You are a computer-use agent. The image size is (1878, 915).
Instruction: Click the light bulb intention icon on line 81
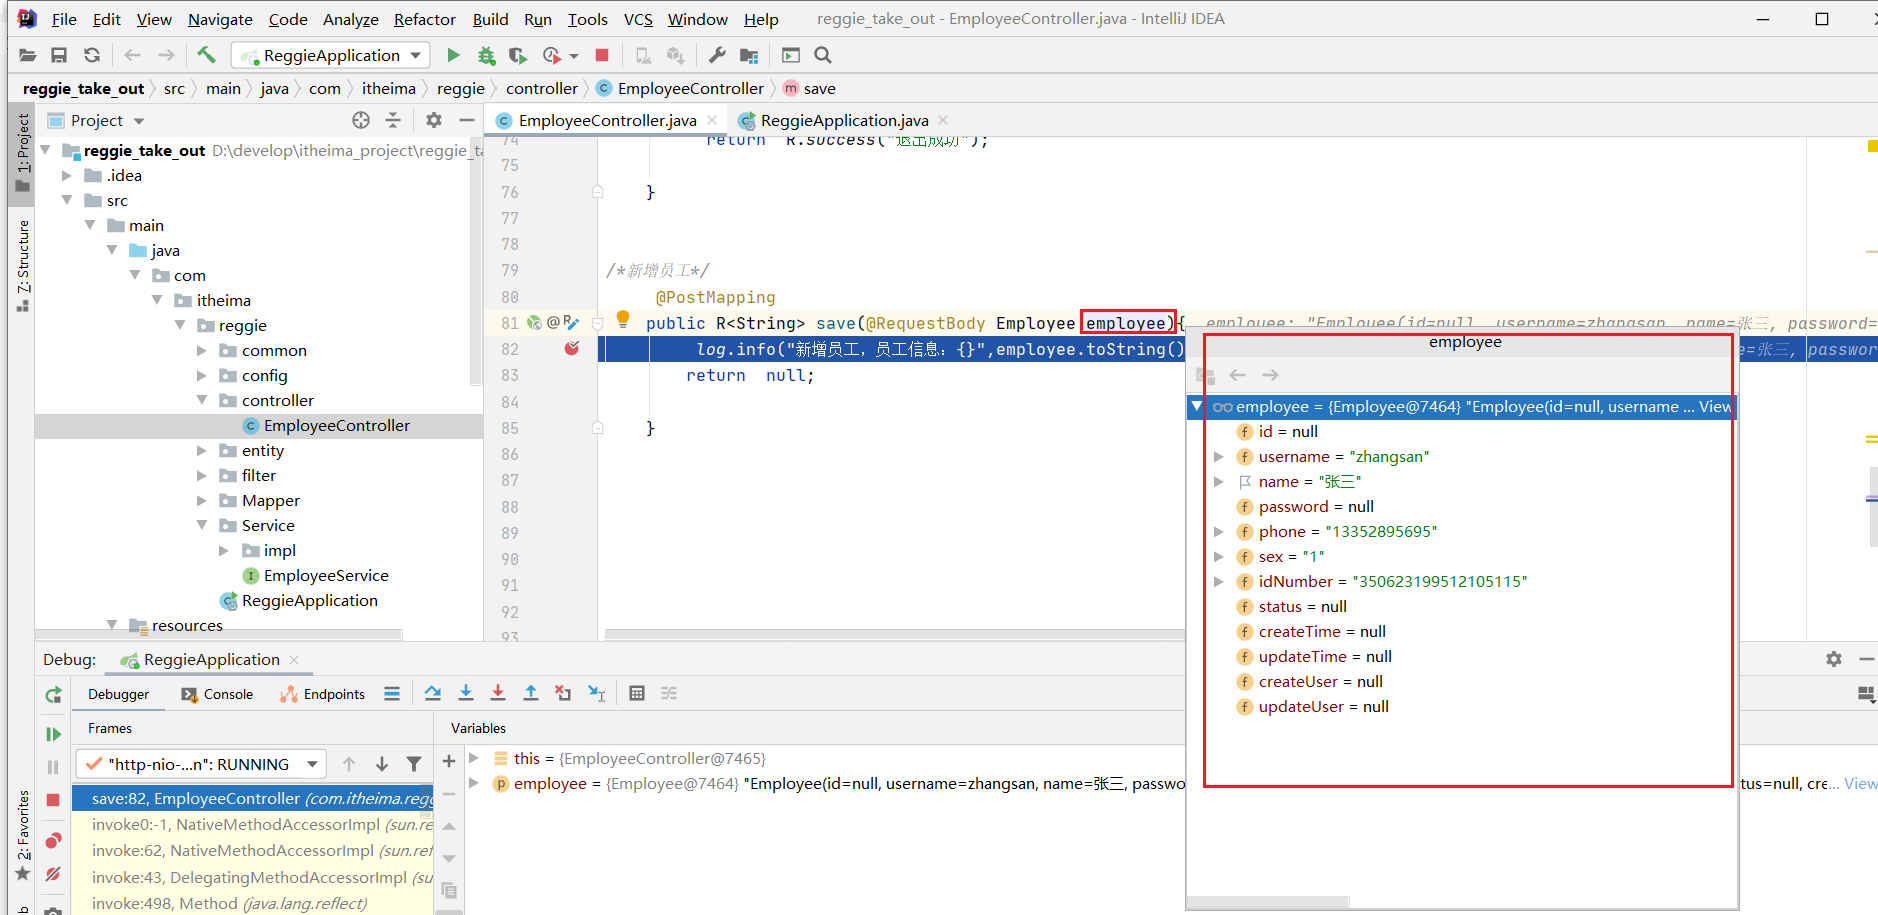tap(623, 319)
